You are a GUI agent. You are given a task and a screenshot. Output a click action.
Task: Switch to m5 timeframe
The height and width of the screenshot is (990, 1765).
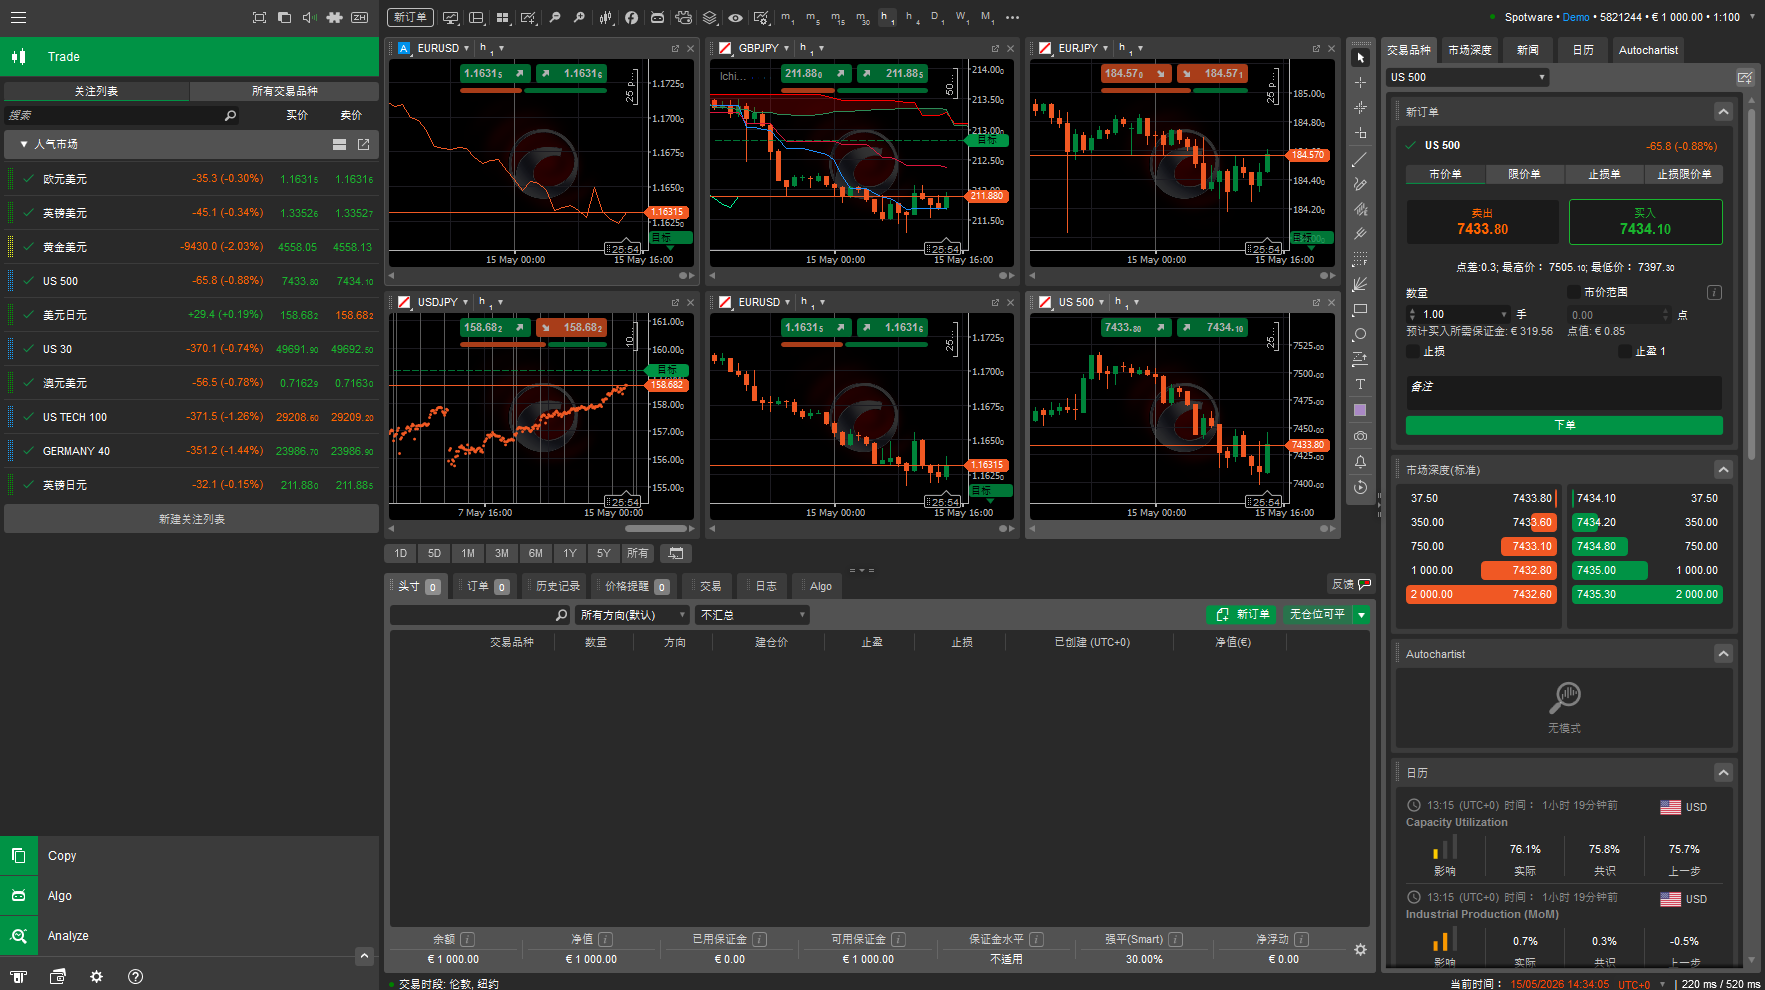click(x=812, y=17)
